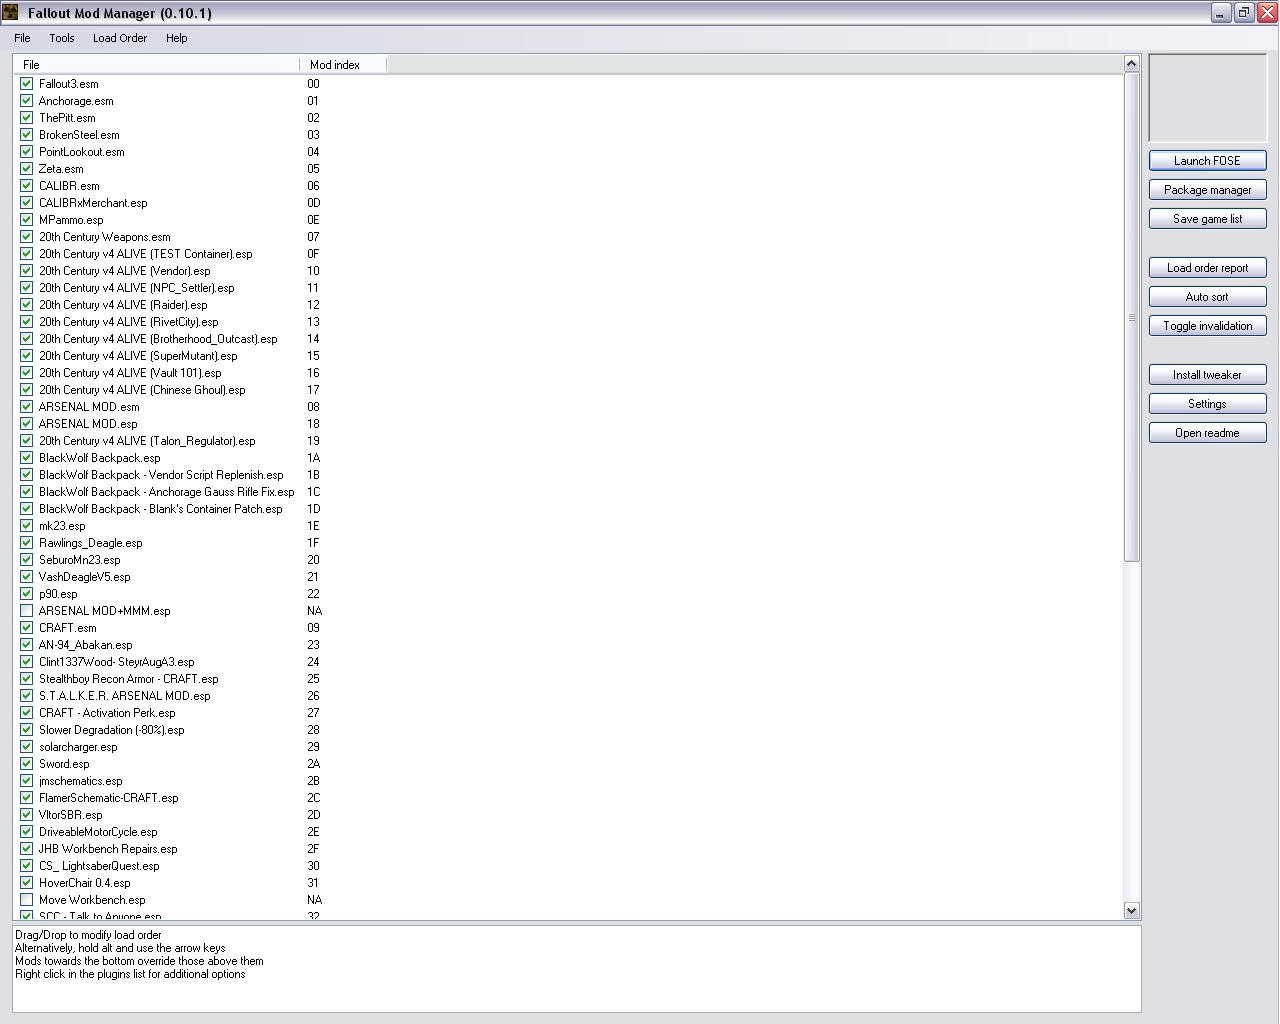
Task: Select S.T.A.L.K.E.R. ARSENAL MOD.esp
Action: point(125,696)
